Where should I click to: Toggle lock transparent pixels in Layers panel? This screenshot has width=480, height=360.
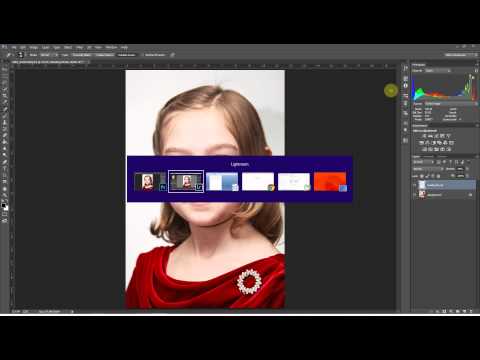click(x=422, y=176)
